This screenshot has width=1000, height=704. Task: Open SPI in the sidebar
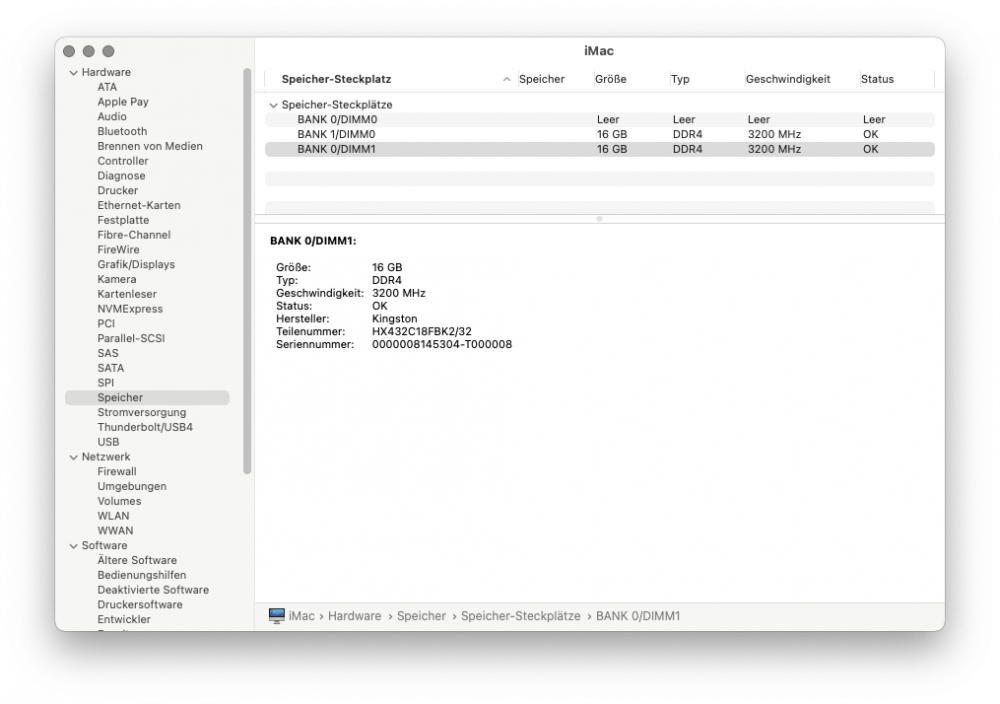pos(106,383)
